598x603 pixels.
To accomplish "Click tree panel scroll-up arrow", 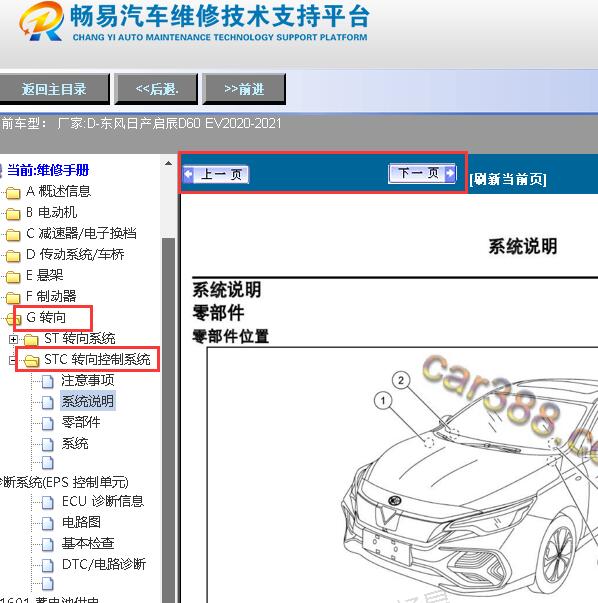I will tap(168, 163).
